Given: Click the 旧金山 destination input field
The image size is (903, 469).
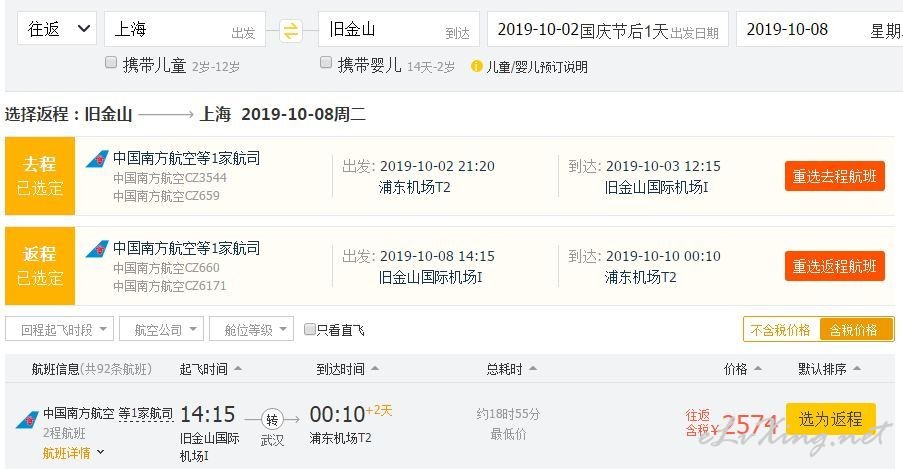Looking at the screenshot, I should pyautogui.click(x=399, y=29).
